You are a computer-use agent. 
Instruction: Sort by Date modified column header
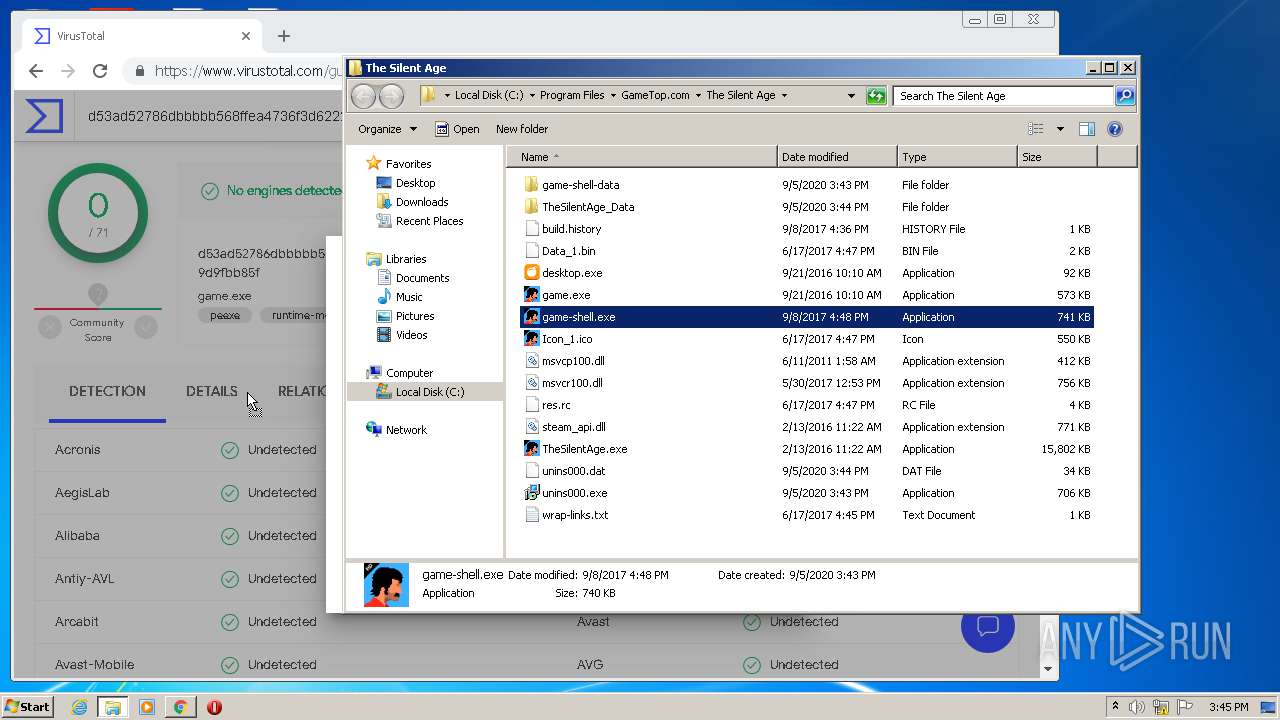(837, 157)
